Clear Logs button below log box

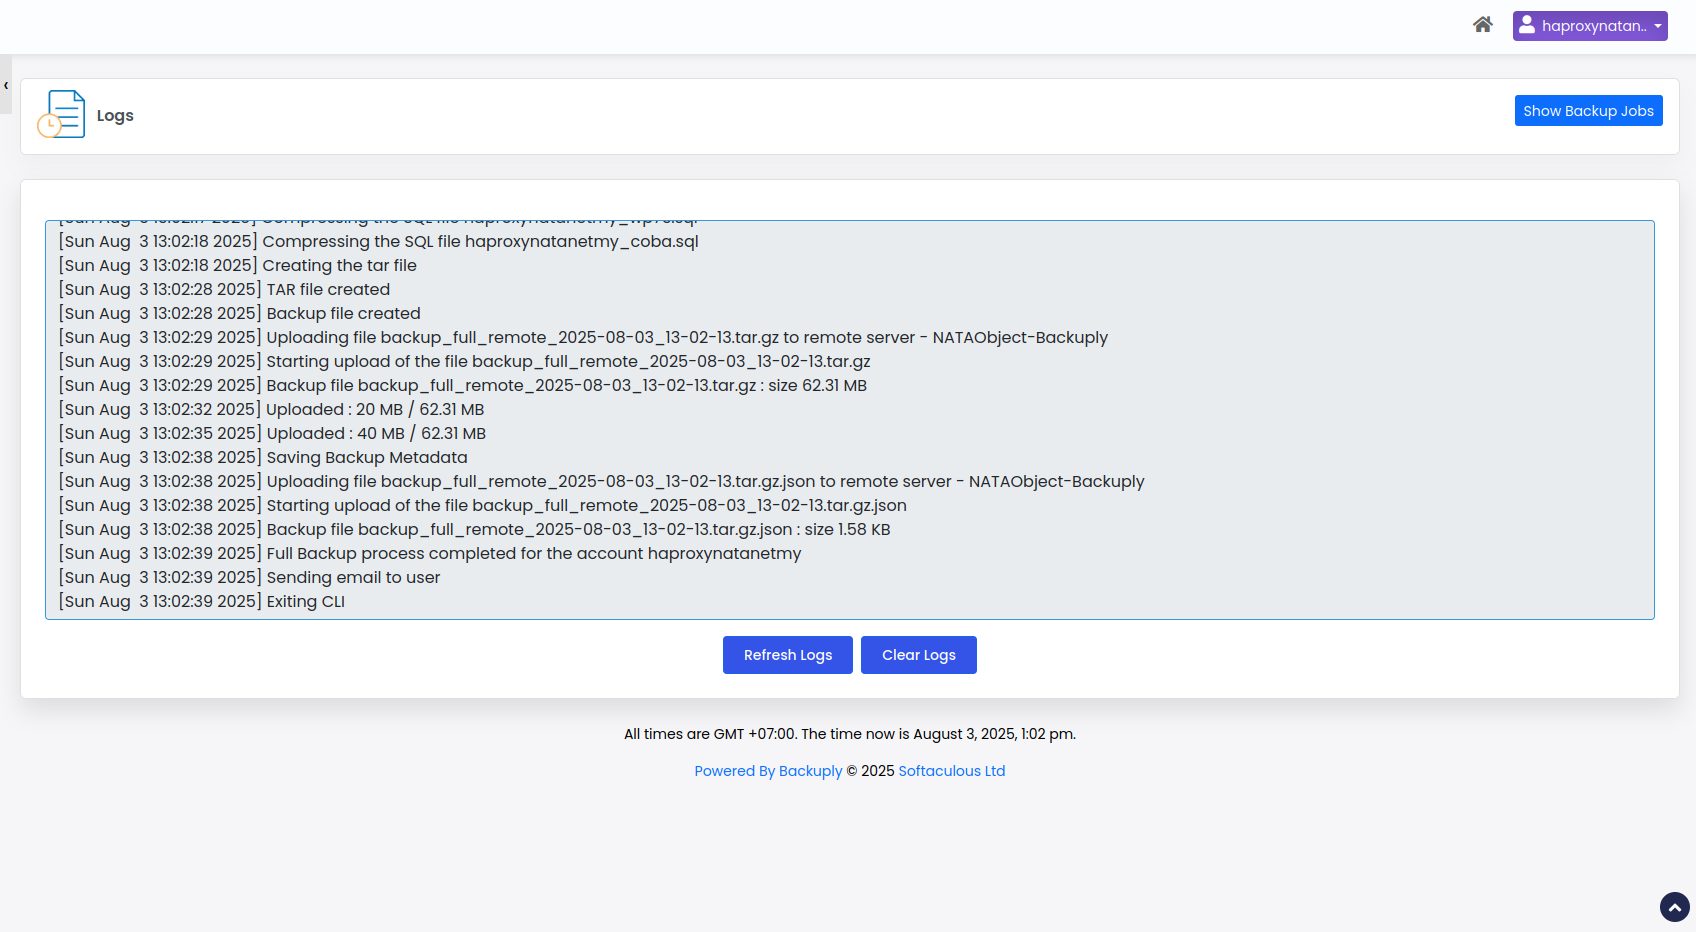pyautogui.click(x=919, y=655)
